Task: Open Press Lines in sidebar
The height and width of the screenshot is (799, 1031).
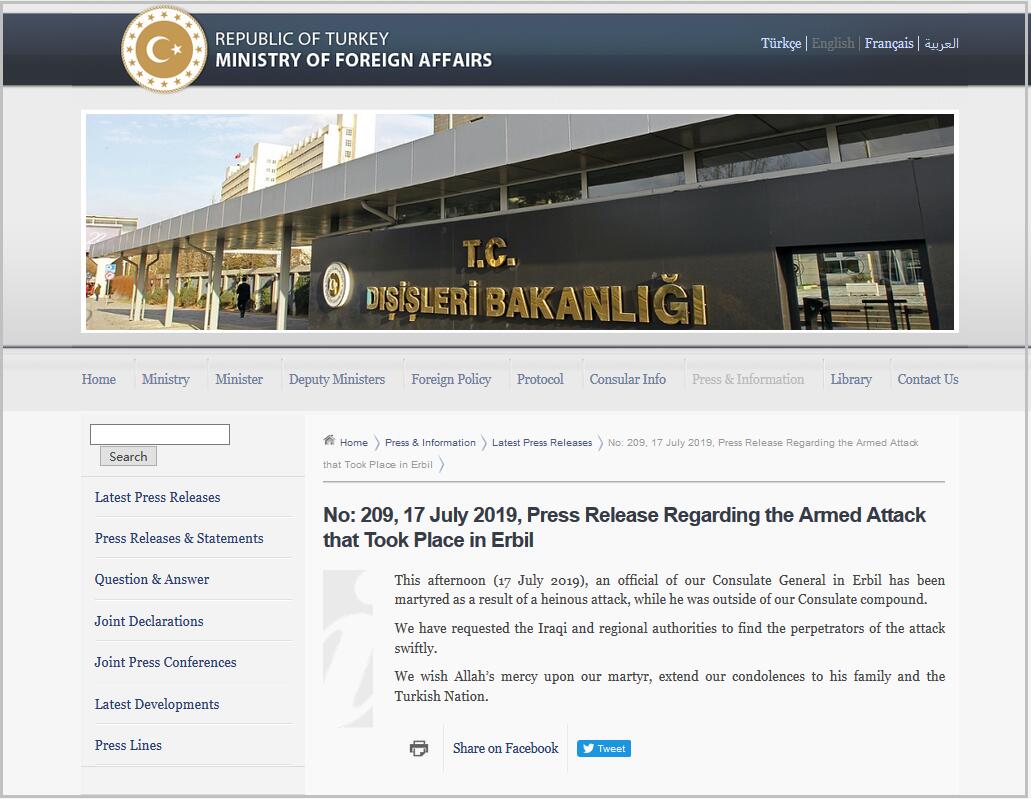Action: tap(128, 745)
